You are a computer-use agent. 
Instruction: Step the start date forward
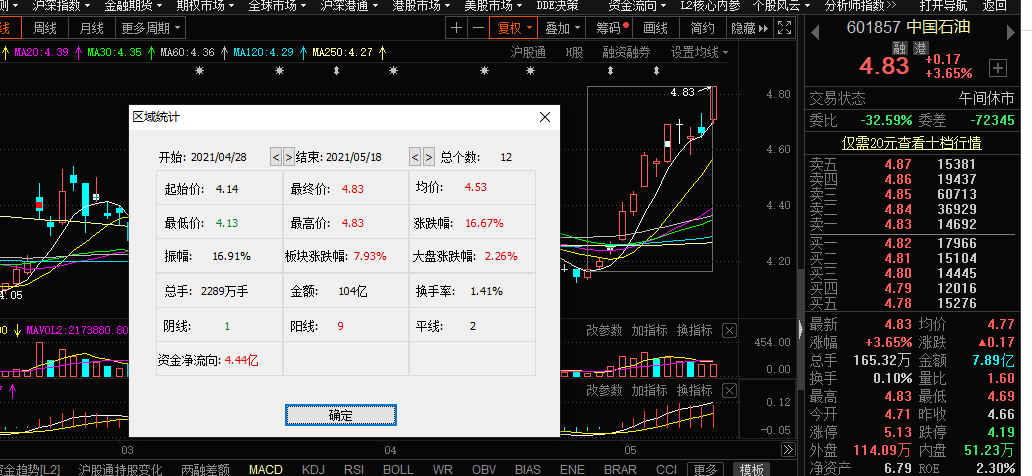point(288,157)
